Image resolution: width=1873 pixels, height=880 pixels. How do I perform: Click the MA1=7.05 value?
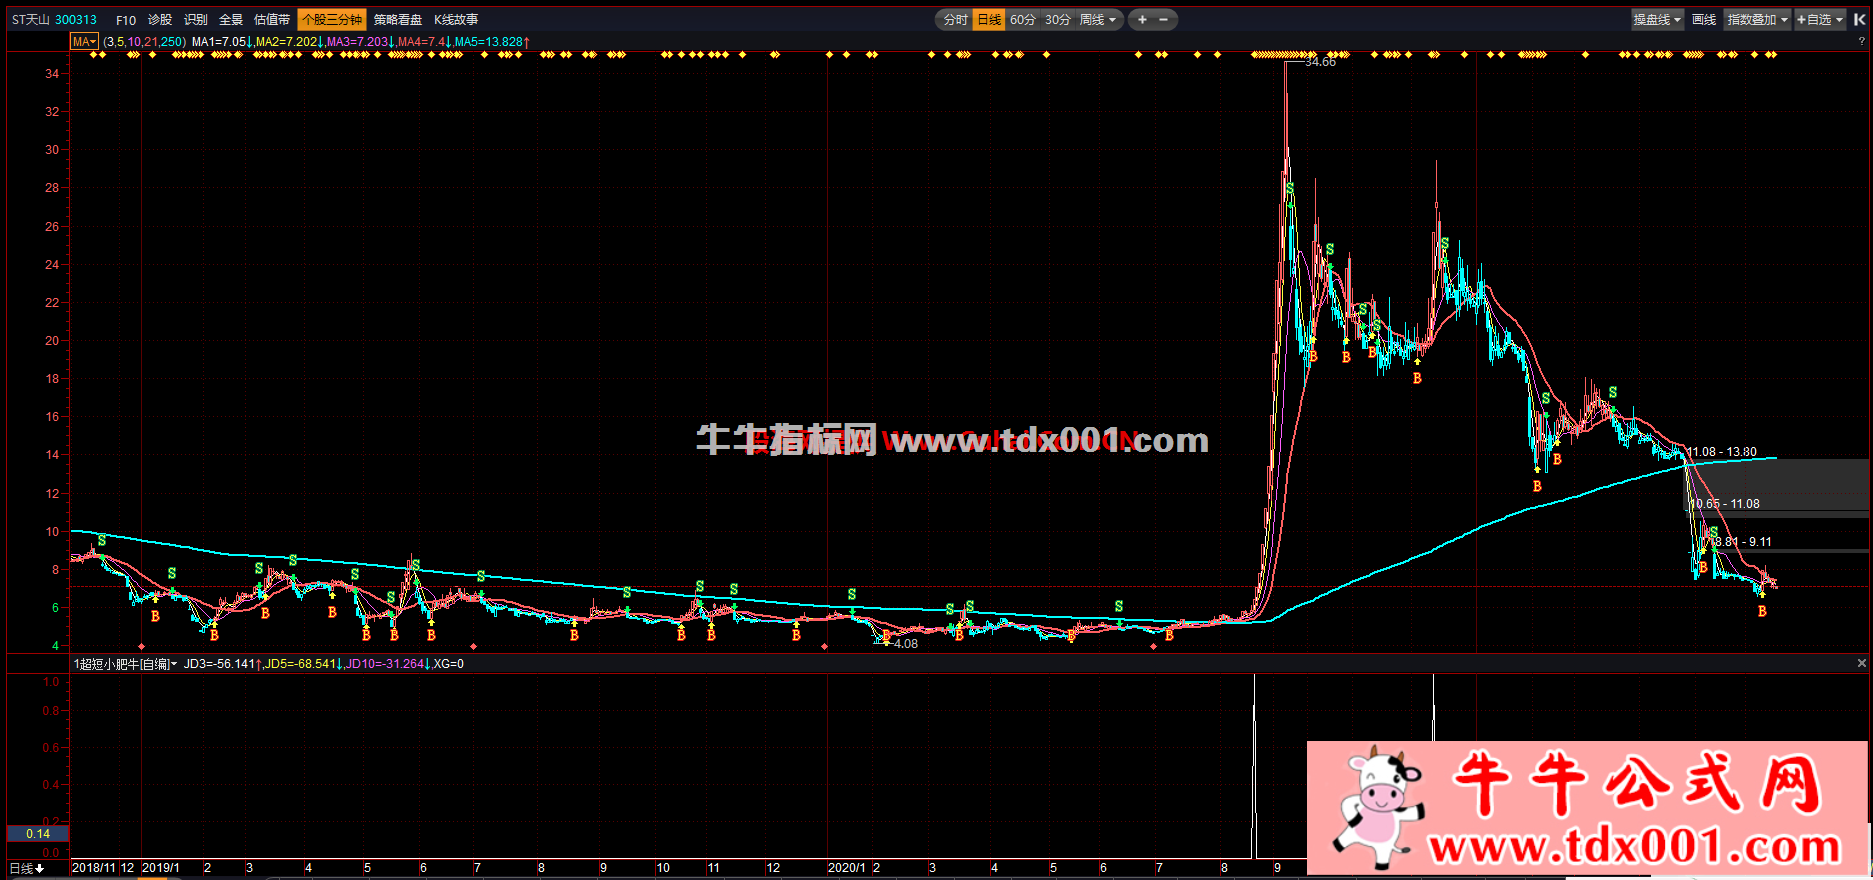coord(222,42)
